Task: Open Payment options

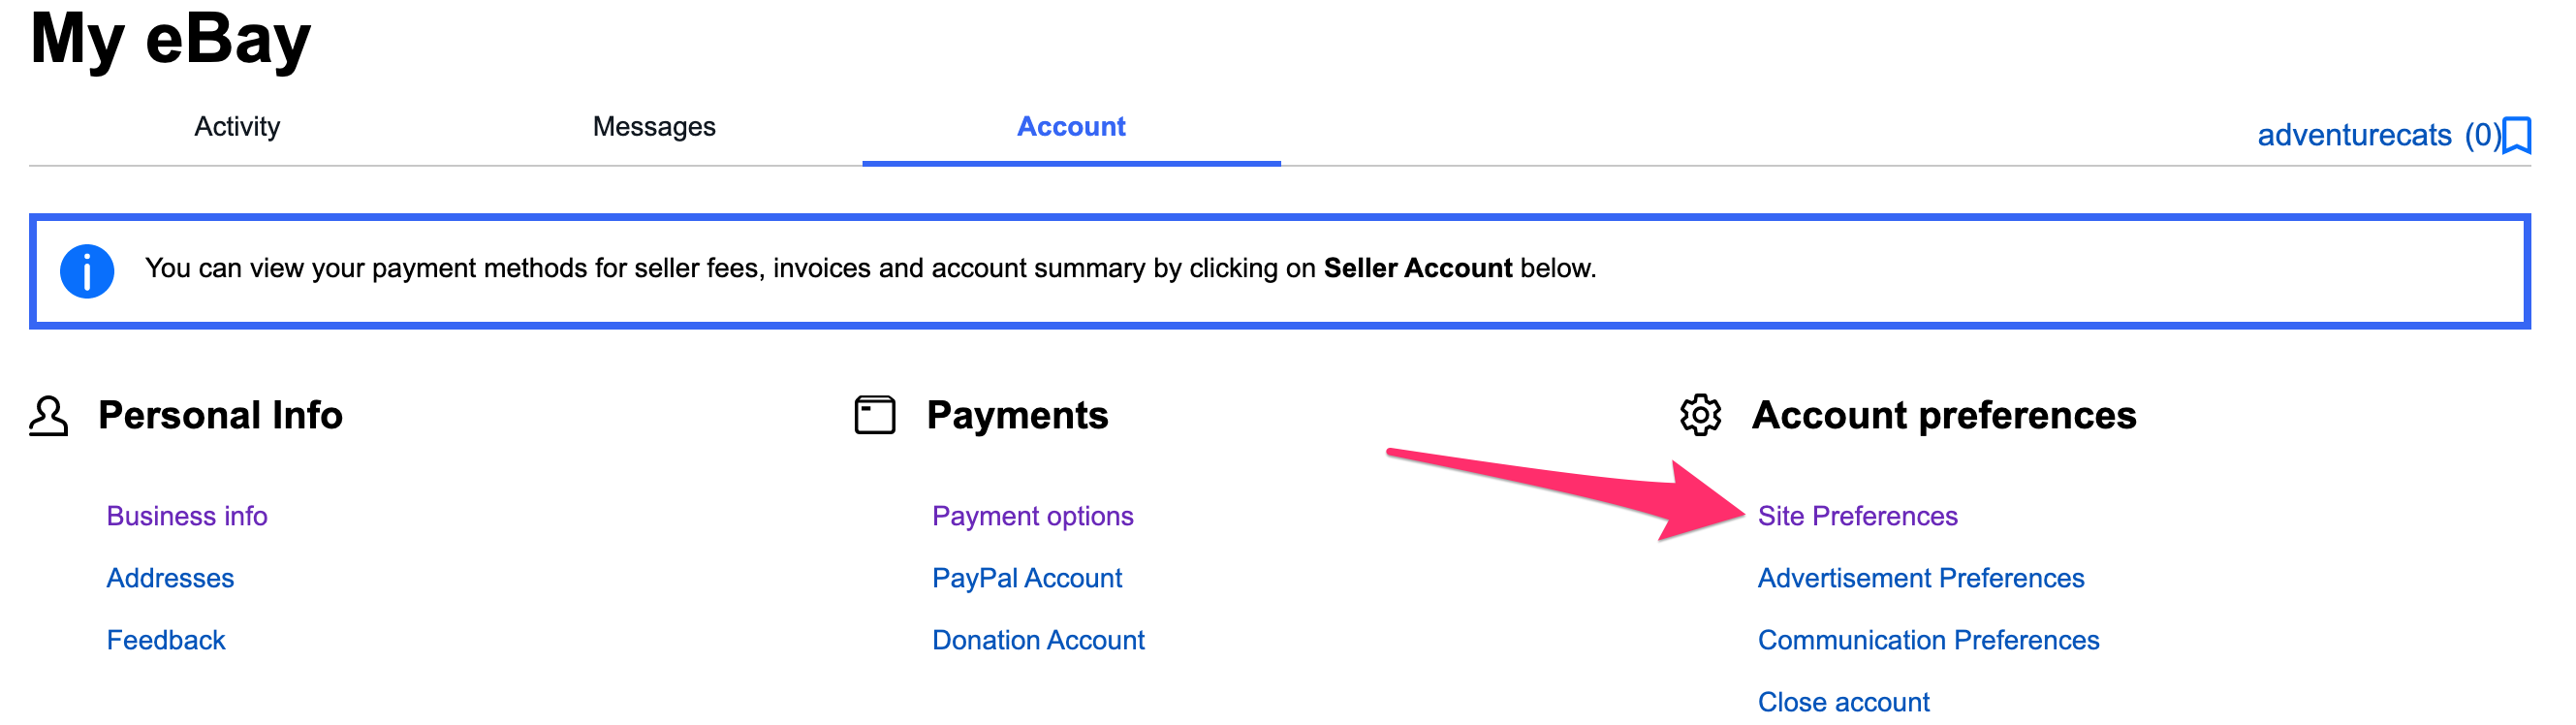Action: 1032,516
